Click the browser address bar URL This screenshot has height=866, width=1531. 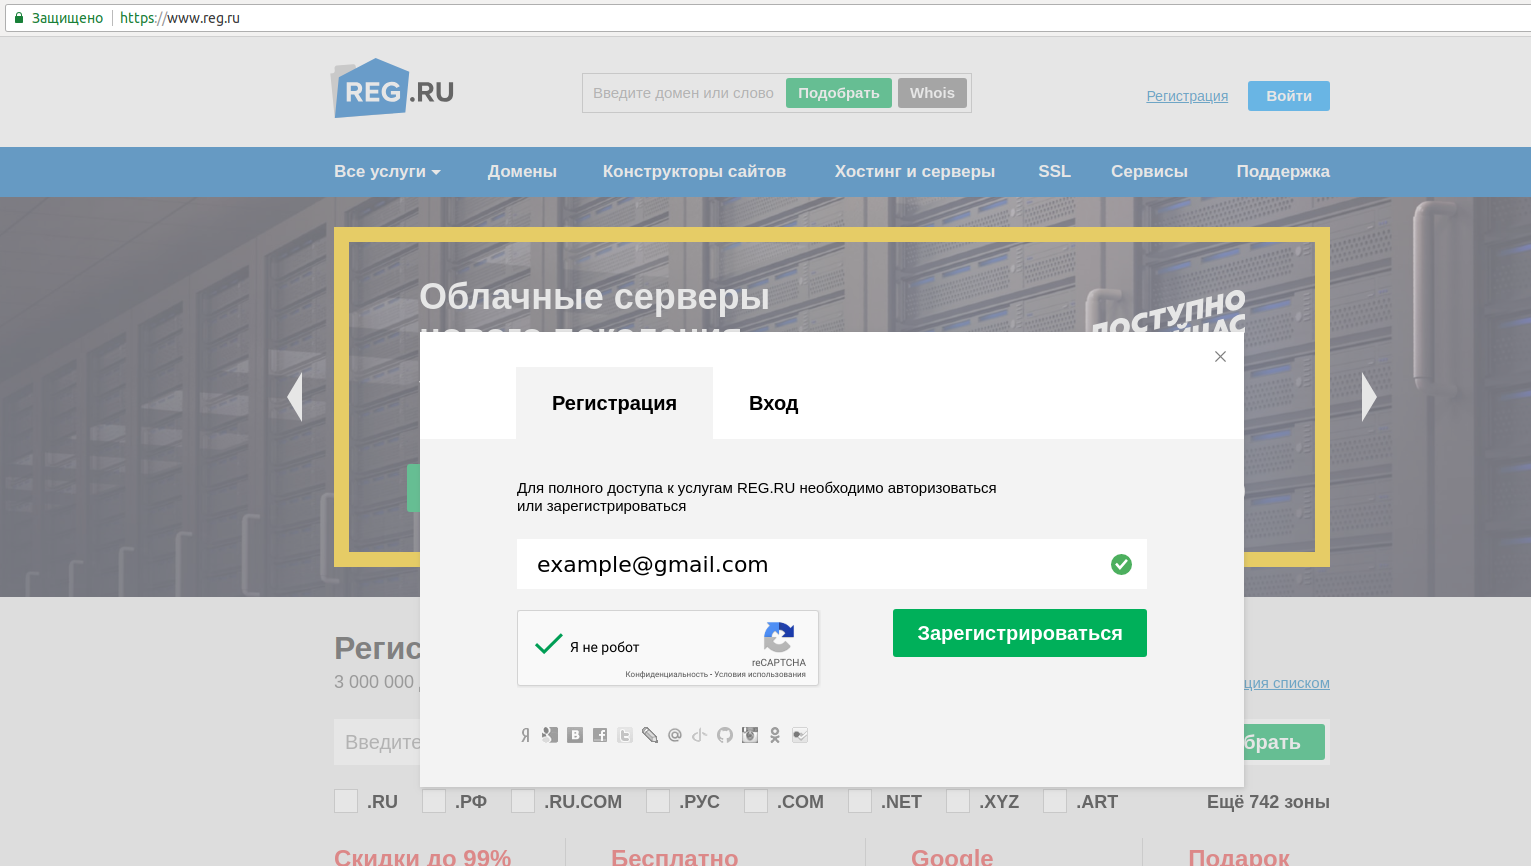tap(180, 18)
